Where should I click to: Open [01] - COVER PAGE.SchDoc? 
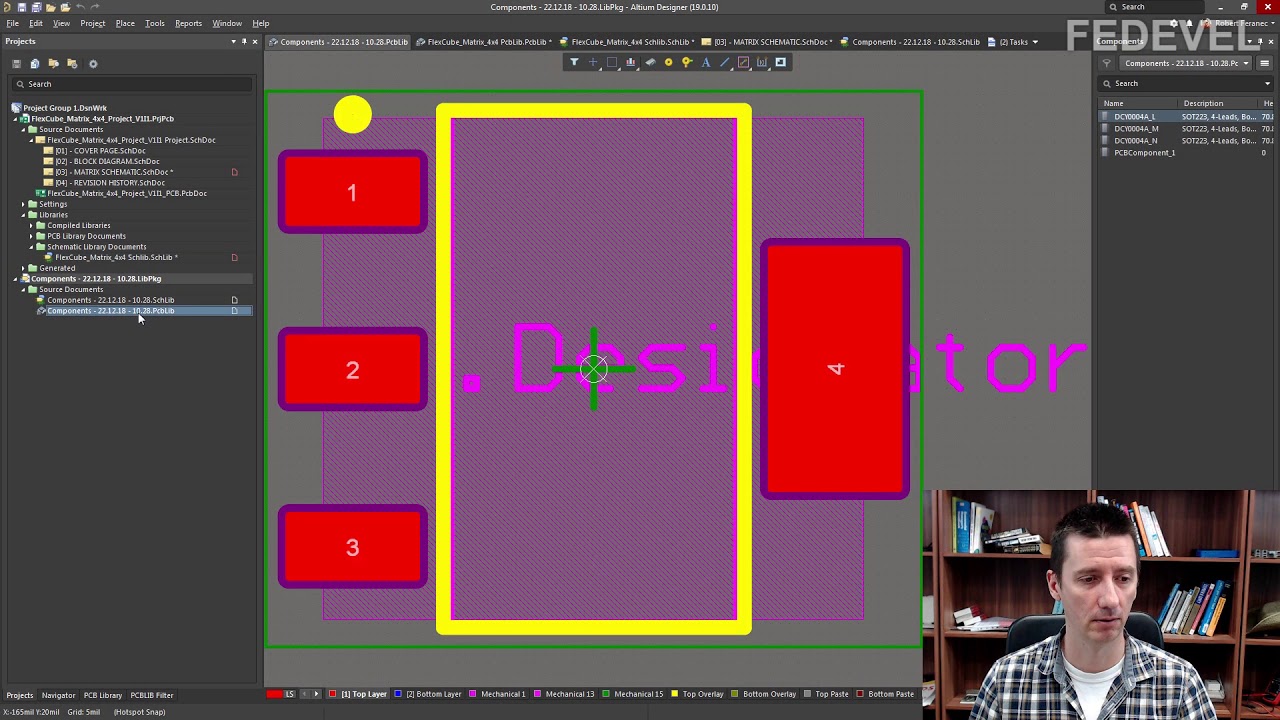[100, 151]
